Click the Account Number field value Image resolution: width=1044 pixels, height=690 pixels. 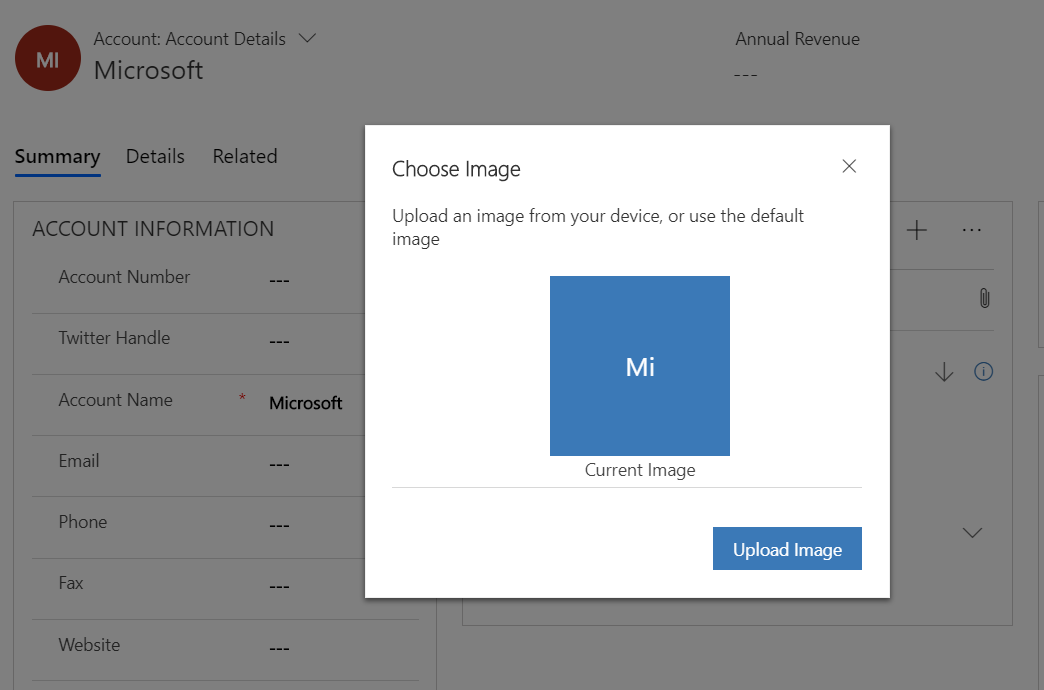279,280
